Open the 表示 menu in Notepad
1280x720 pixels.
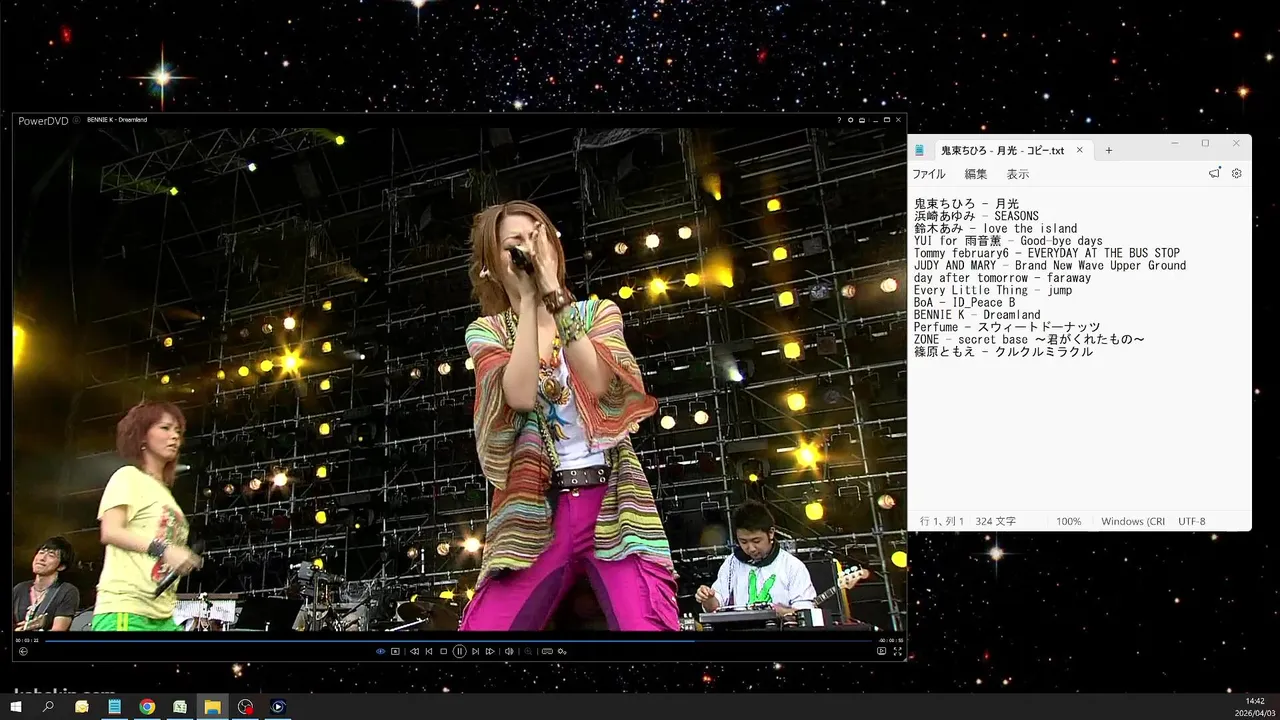[x=1017, y=174]
